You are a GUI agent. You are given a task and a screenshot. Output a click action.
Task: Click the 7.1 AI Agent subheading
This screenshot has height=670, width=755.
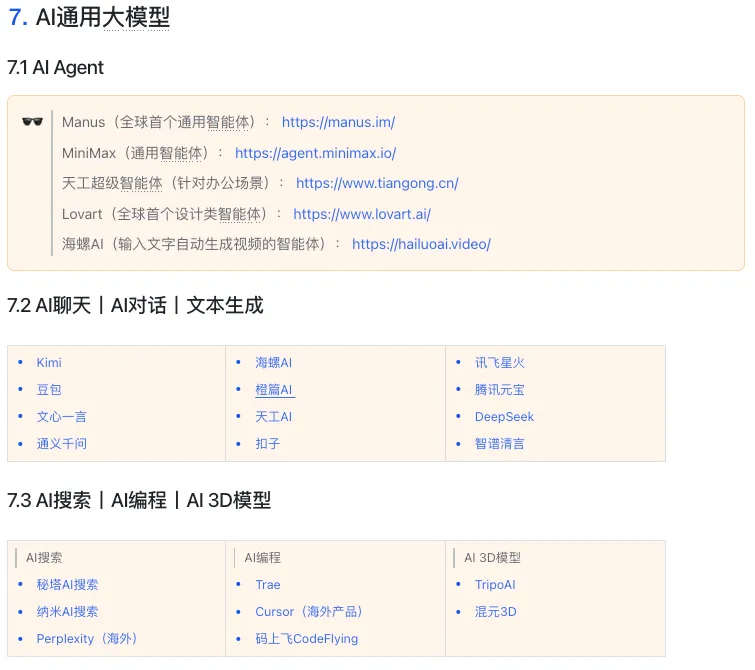pos(55,67)
